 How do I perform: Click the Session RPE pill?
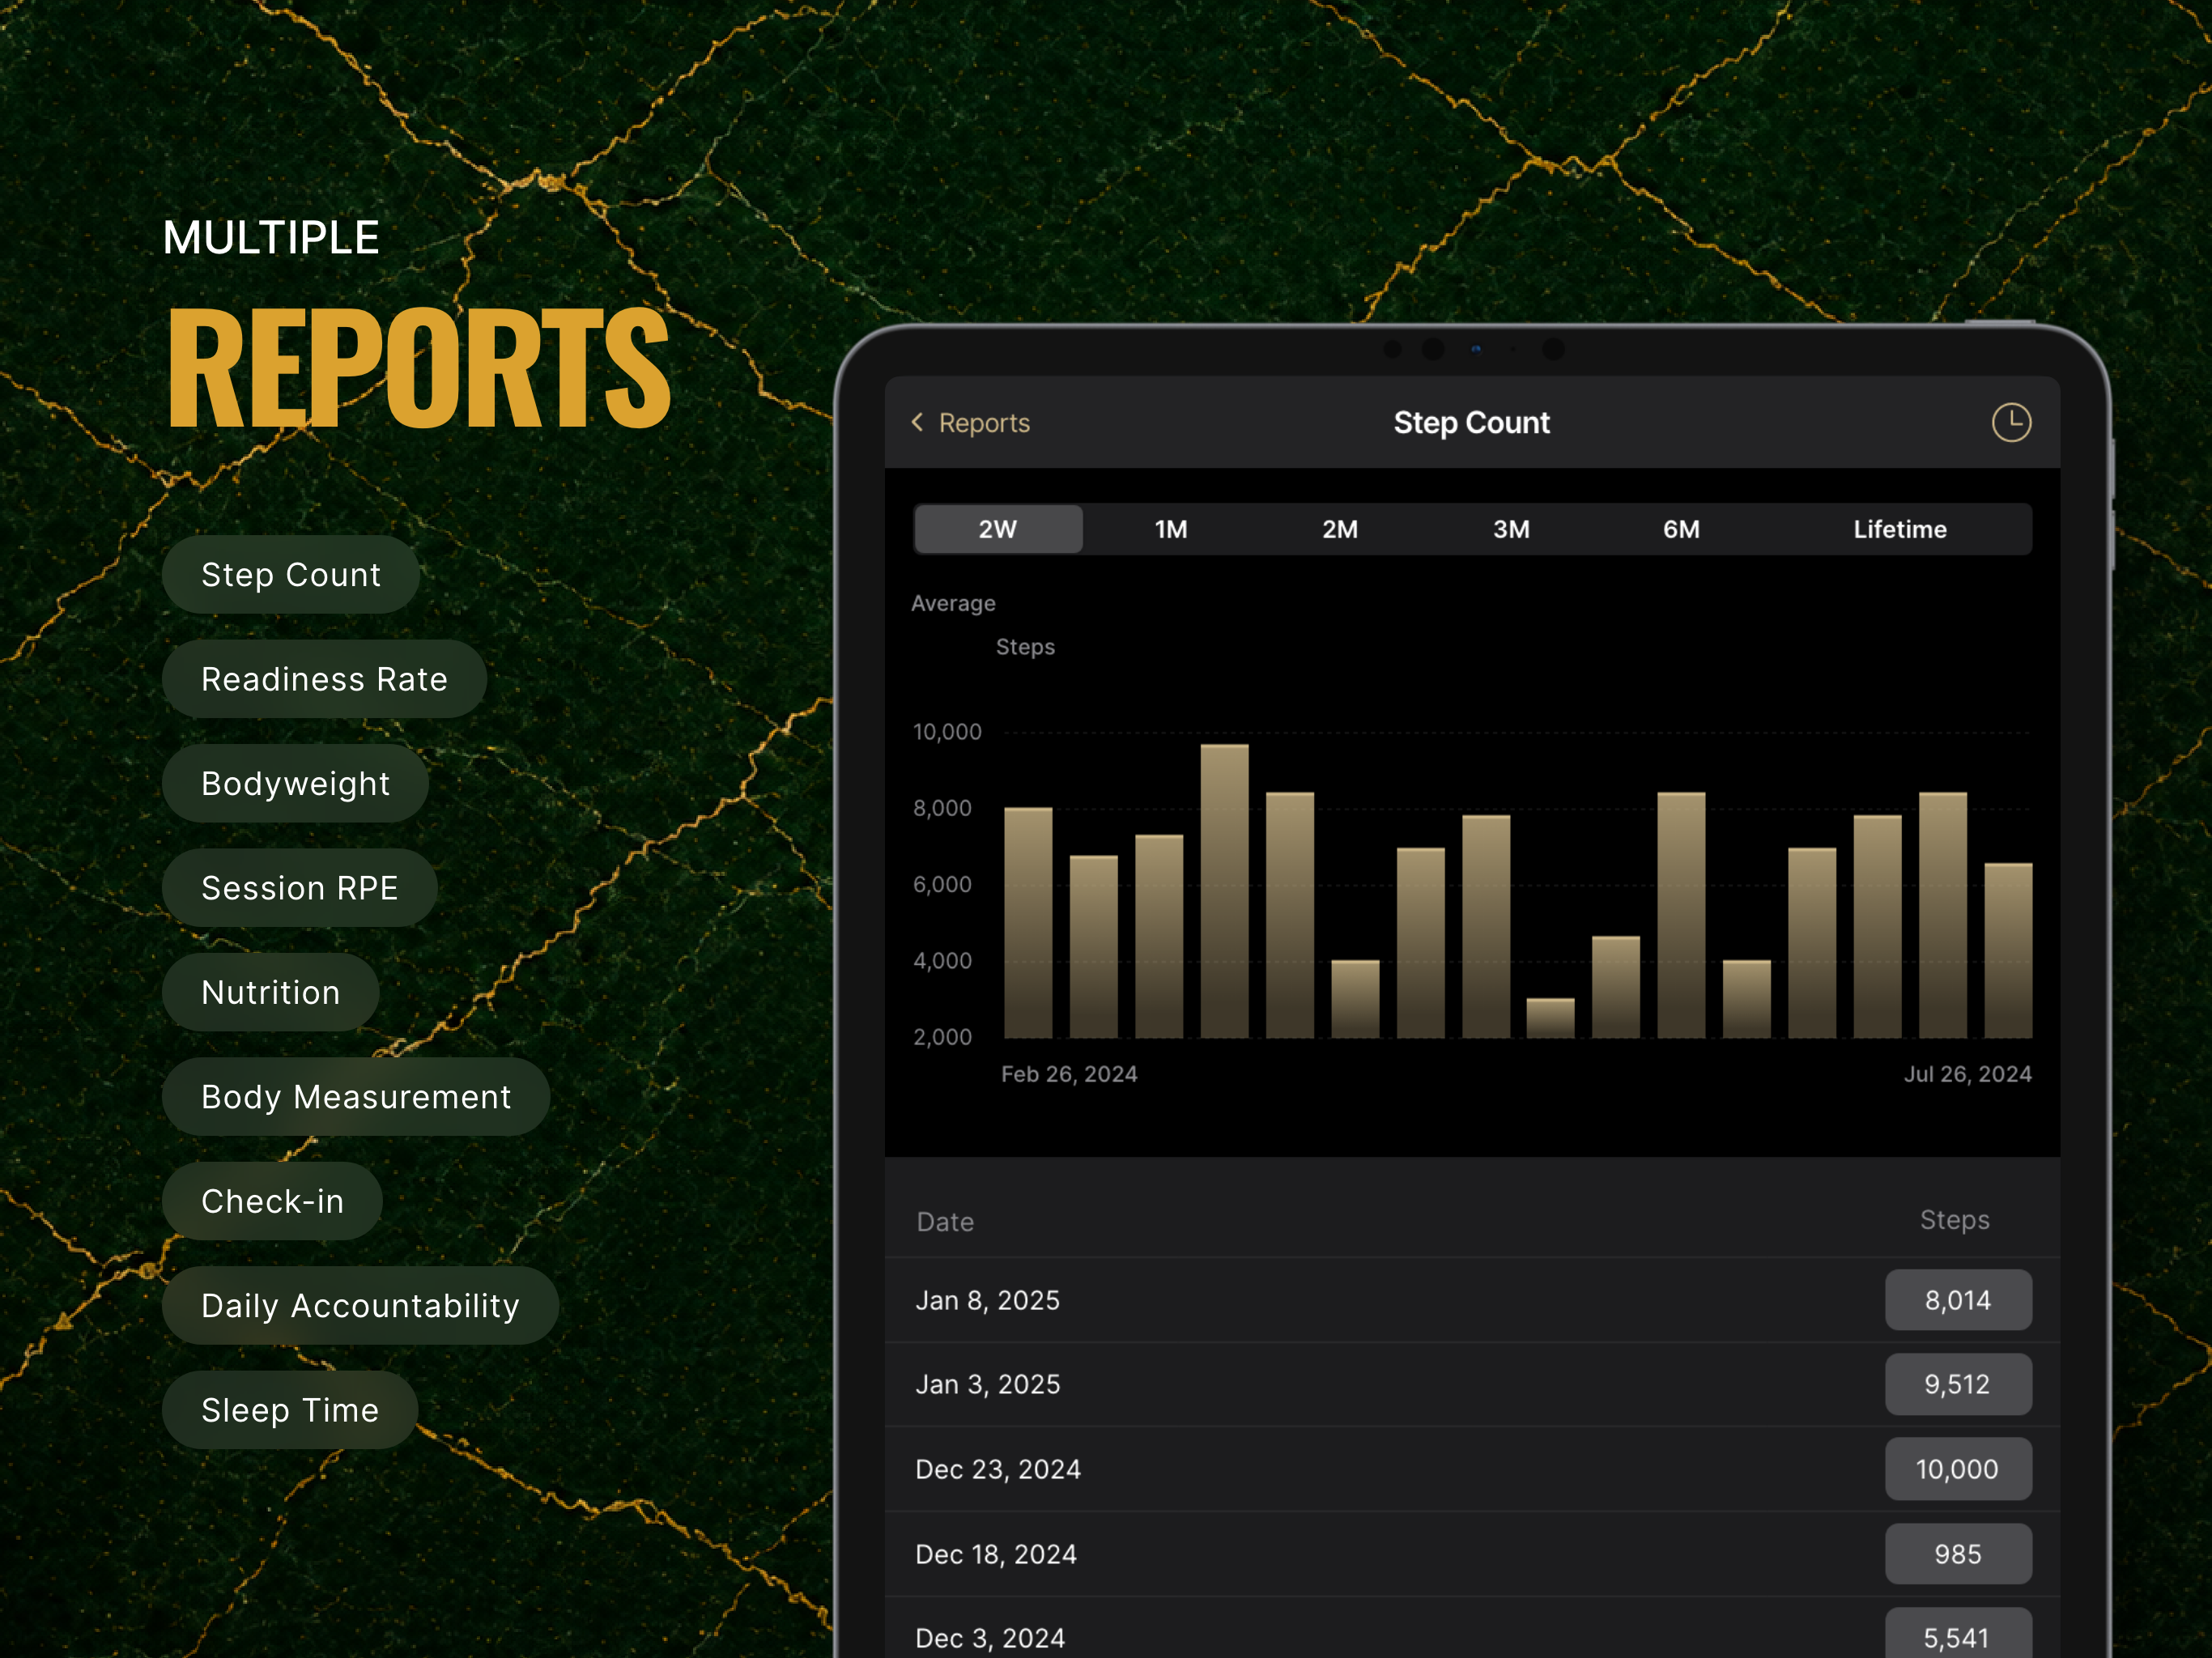(299, 888)
